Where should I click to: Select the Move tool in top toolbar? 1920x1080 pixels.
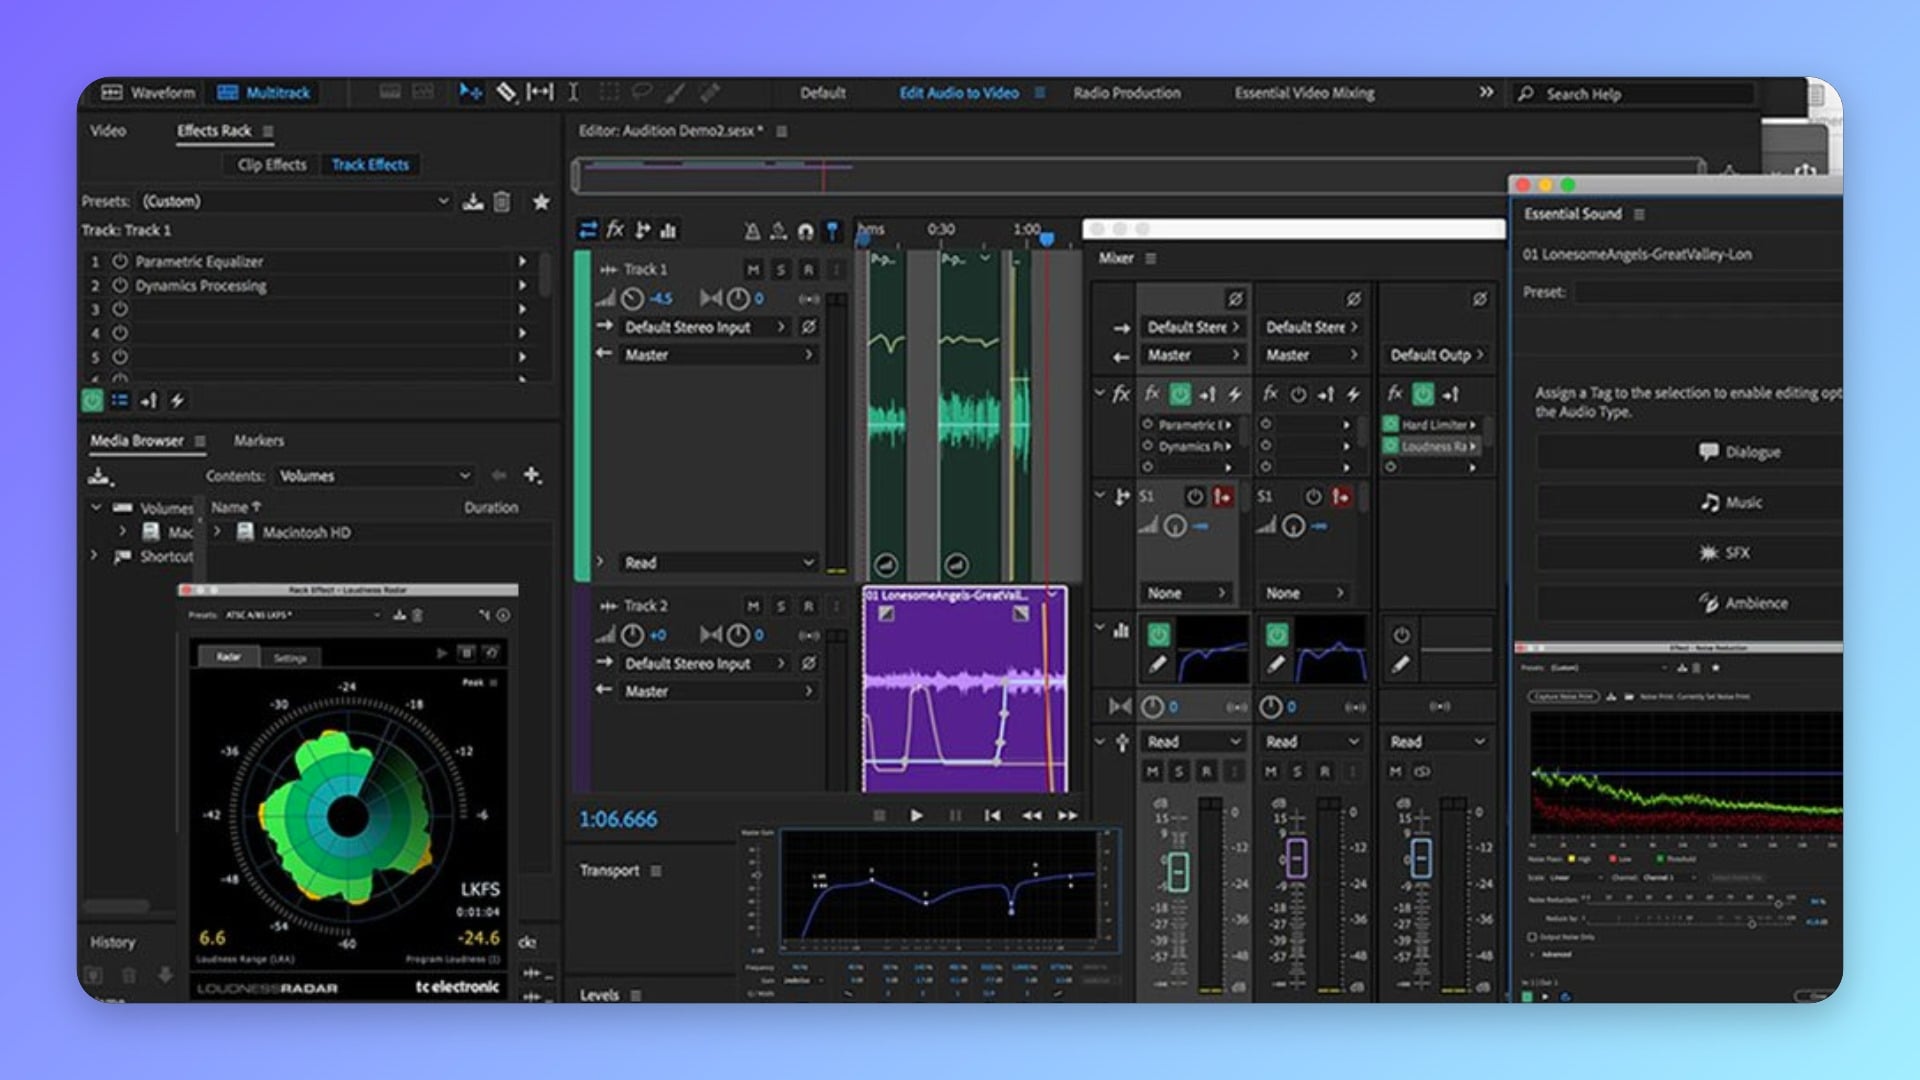470,93
